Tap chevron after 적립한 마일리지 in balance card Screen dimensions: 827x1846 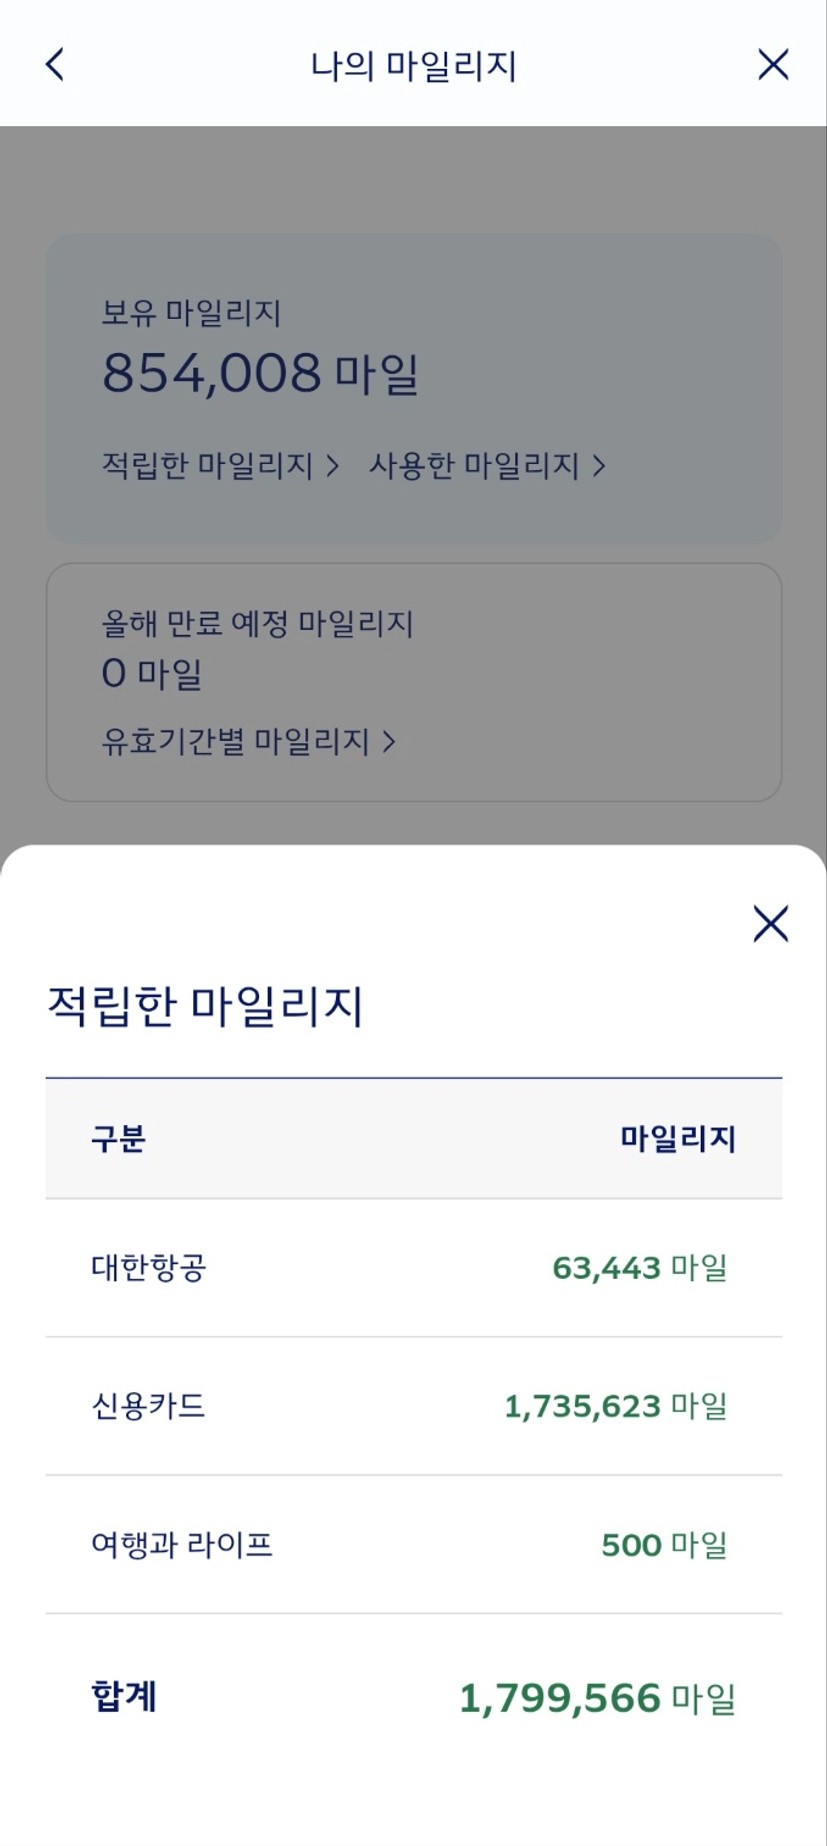tap(333, 466)
